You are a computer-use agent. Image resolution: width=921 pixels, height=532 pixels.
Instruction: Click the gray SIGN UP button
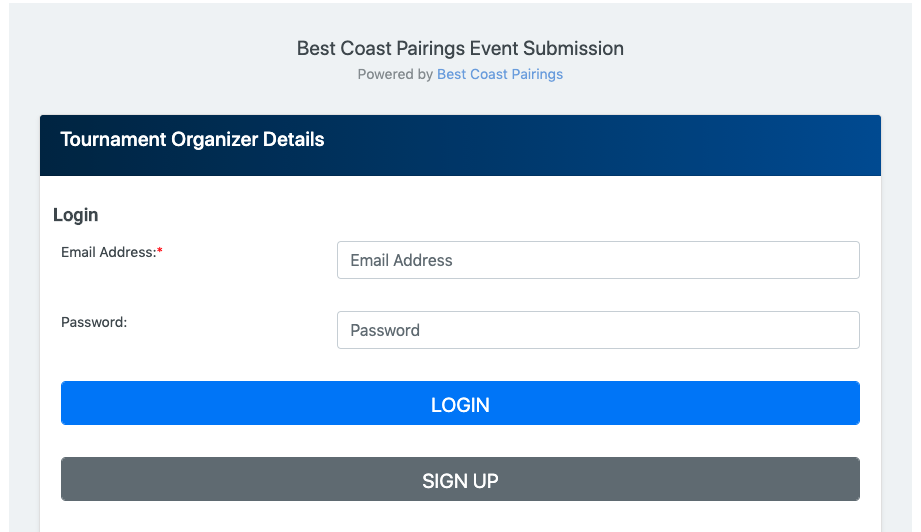pyautogui.click(x=460, y=479)
